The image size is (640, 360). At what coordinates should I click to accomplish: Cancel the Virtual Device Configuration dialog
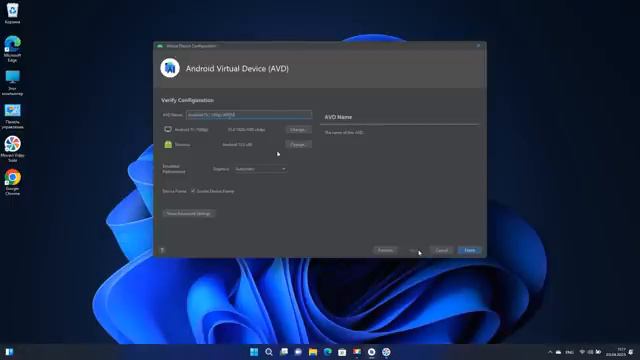442,250
